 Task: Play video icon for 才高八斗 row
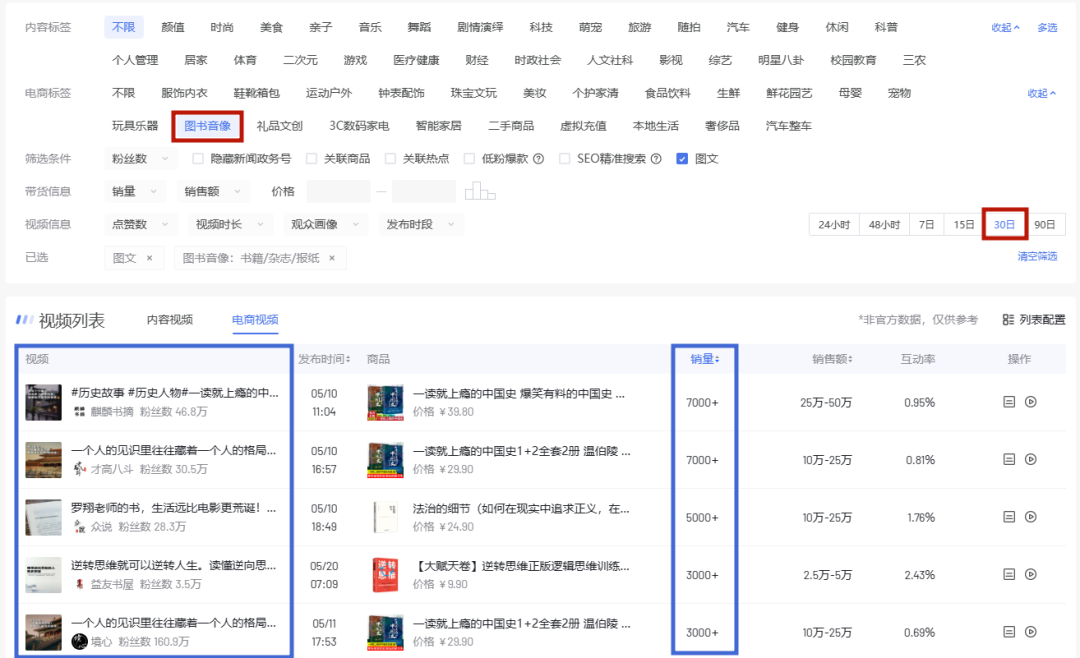click(x=1031, y=459)
